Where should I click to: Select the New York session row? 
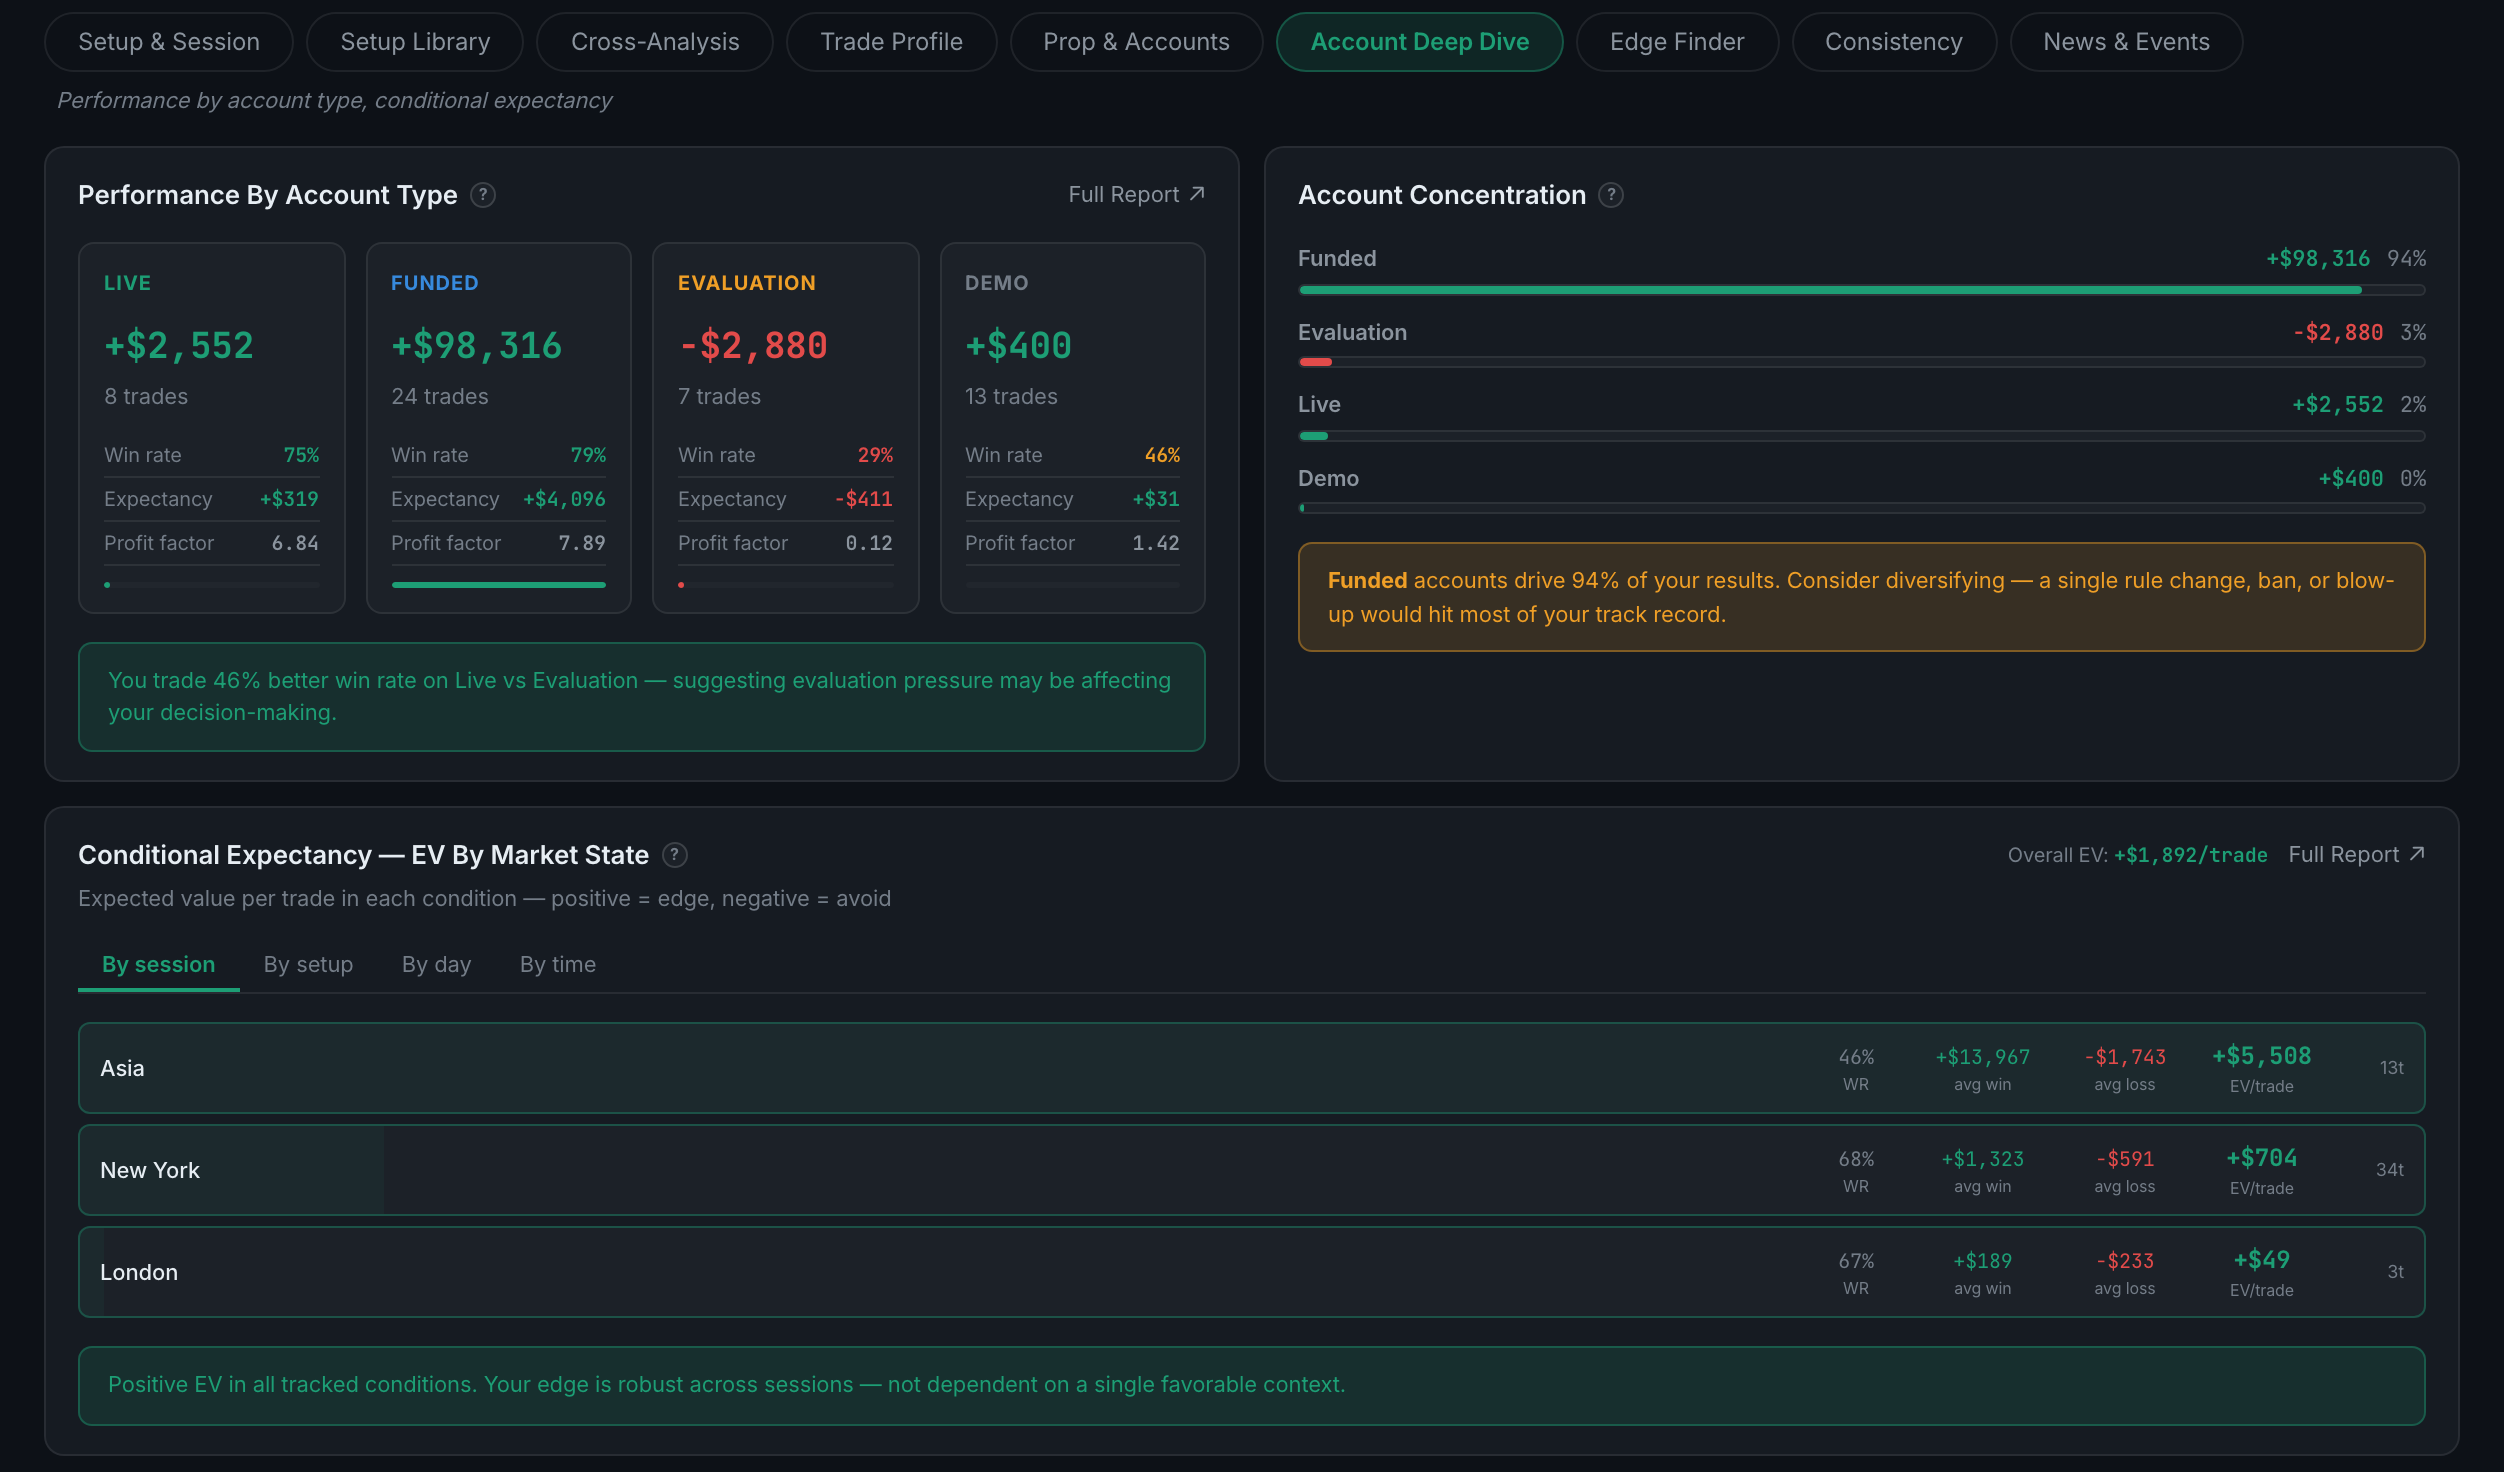pos(1252,1170)
